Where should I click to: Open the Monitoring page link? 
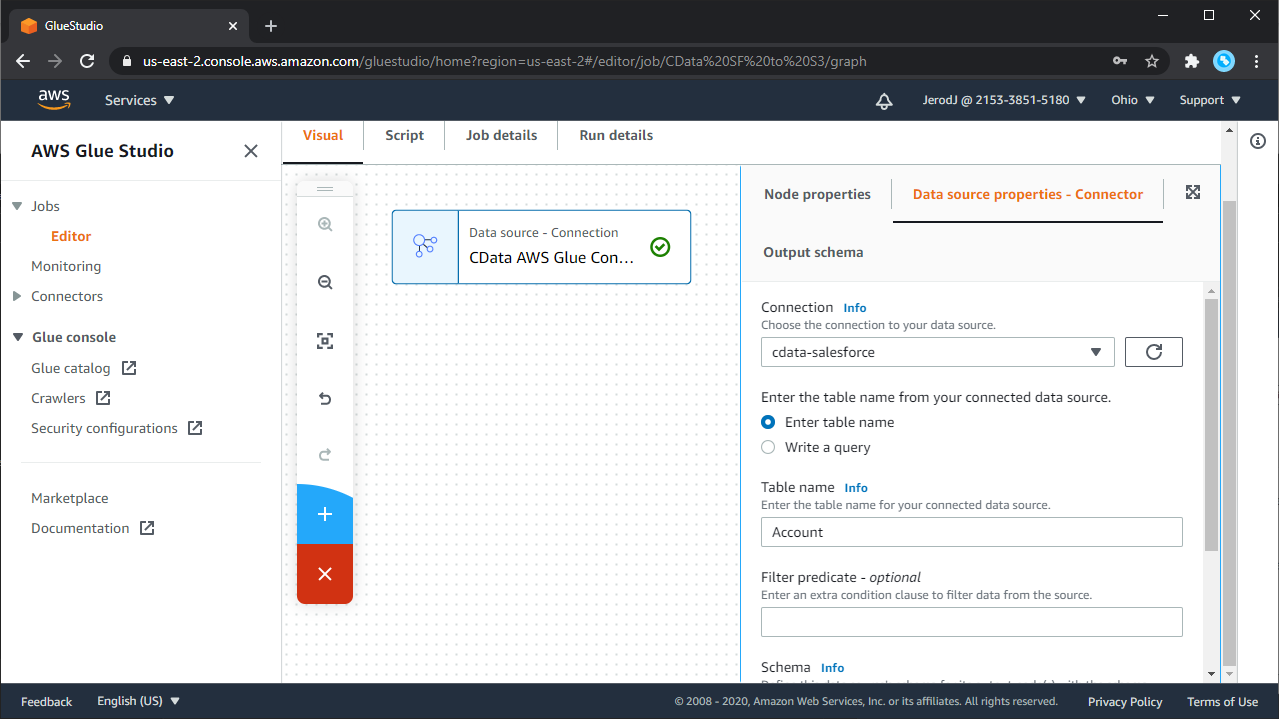tap(66, 266)
